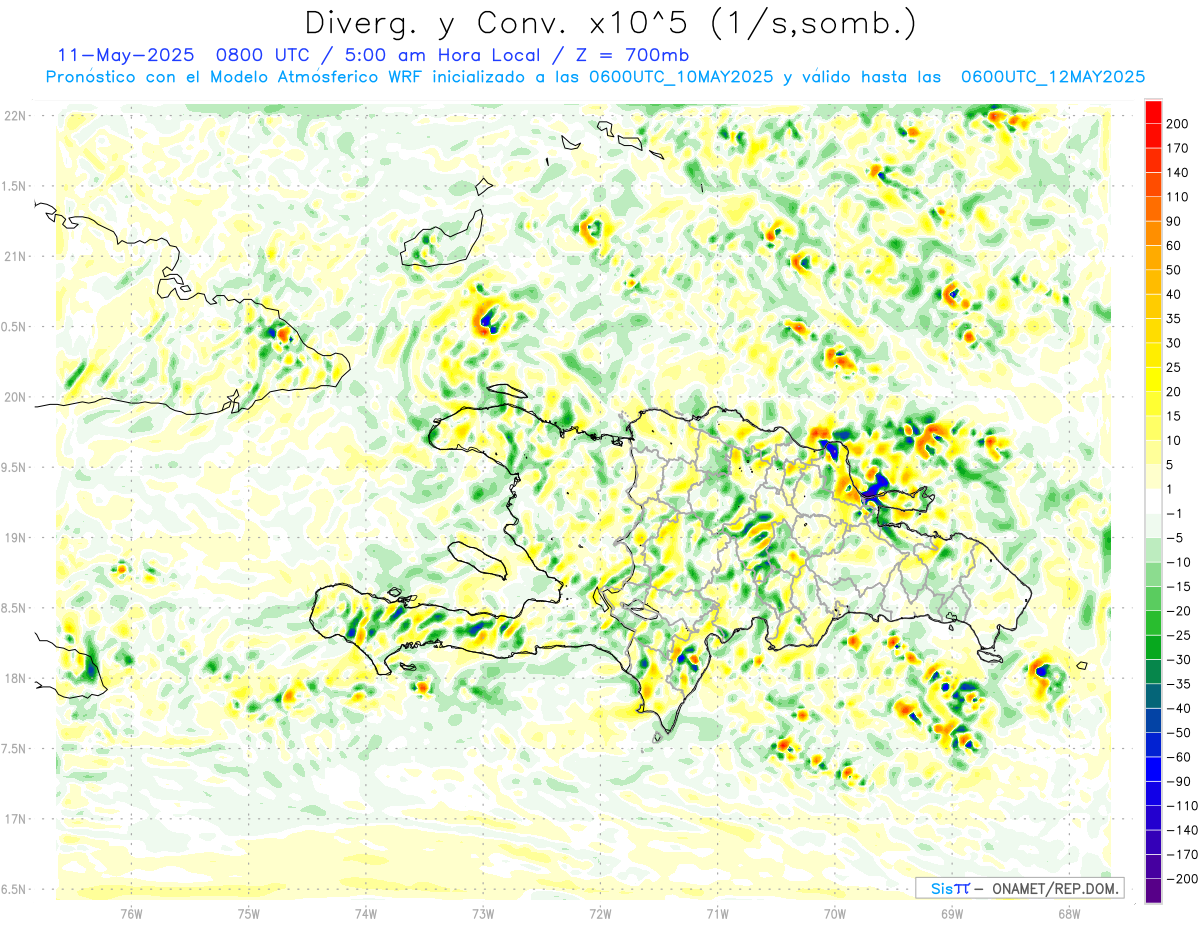Click the 'ONAMET/REP.DOM.' credit label
Image resolution: width=1200 pixels, height=927 pixels.
pos(1054,888)
